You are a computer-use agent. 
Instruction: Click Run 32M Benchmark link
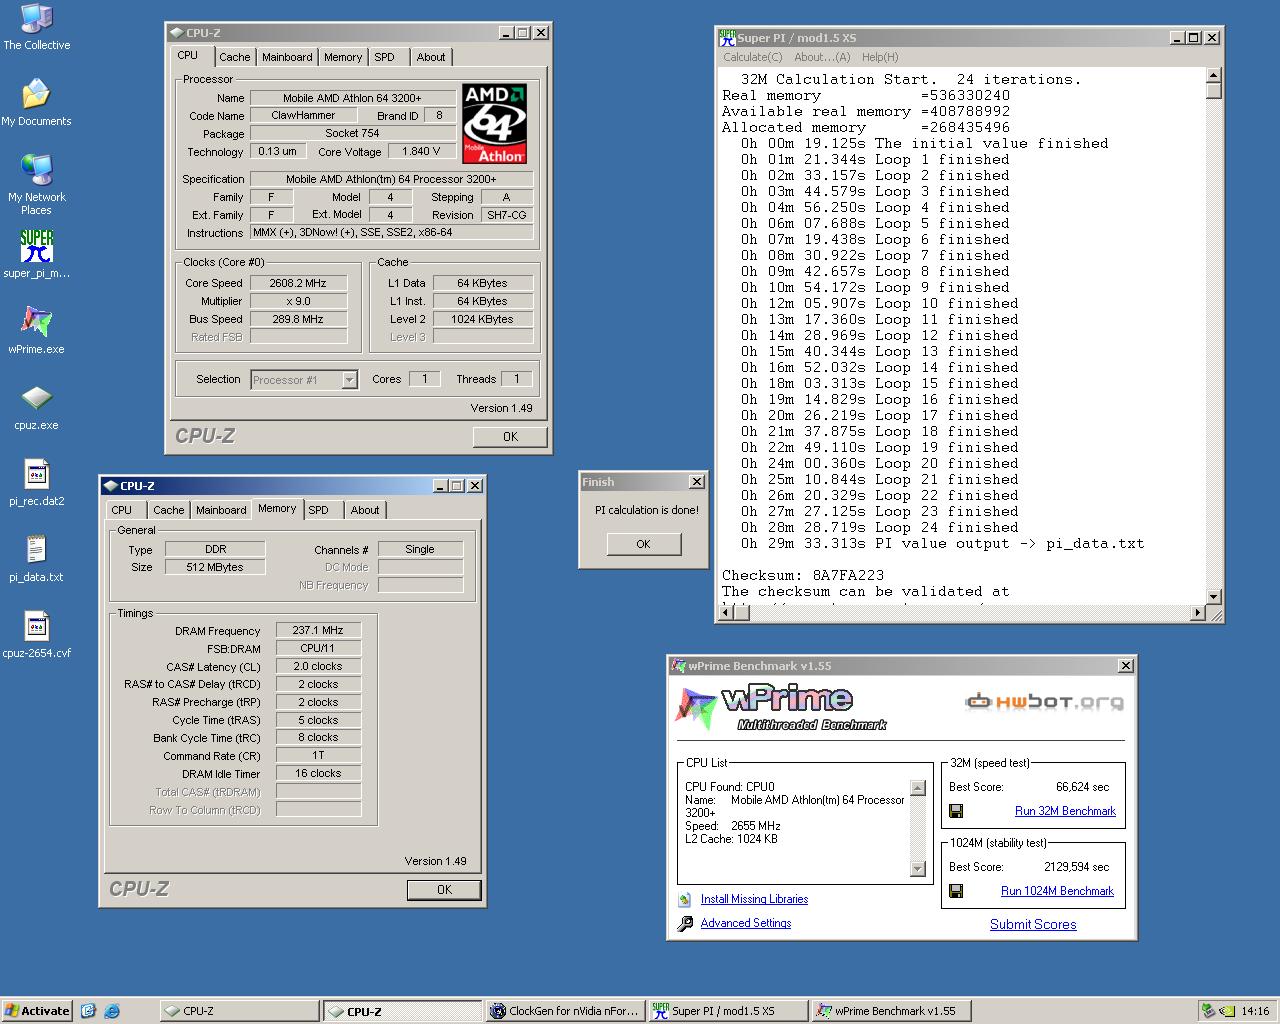coord(1065,811)
